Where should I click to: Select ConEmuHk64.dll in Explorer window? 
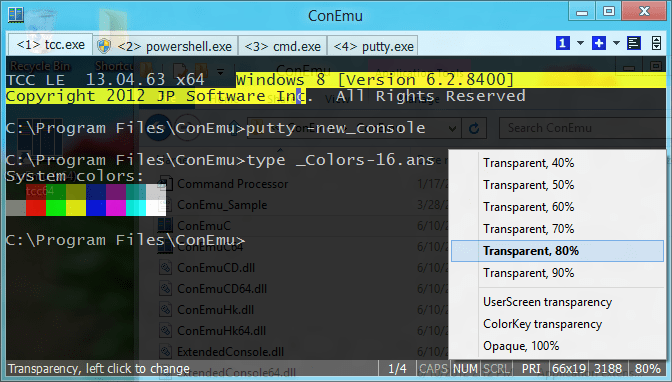tap(222, 331)
